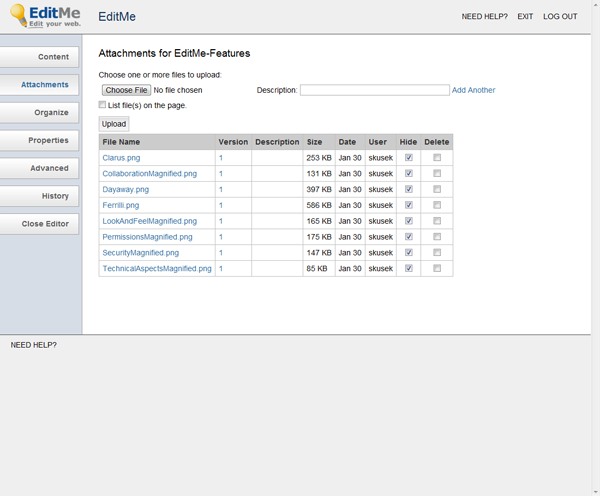The width and height of the screenshot is (600, 496).
Task: Uncheck Hide for PermissionsMagnified.png
Action: tap(409, 237)
